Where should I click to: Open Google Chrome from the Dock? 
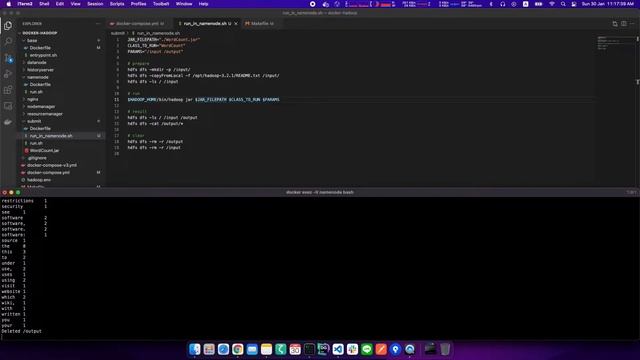pos(238,349)
